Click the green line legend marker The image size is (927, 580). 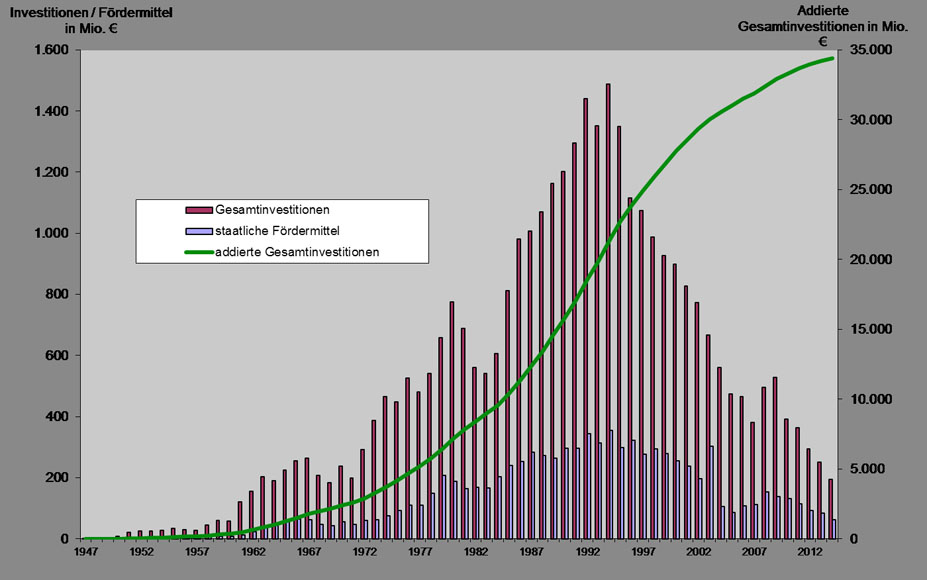(x=199, y=252)
